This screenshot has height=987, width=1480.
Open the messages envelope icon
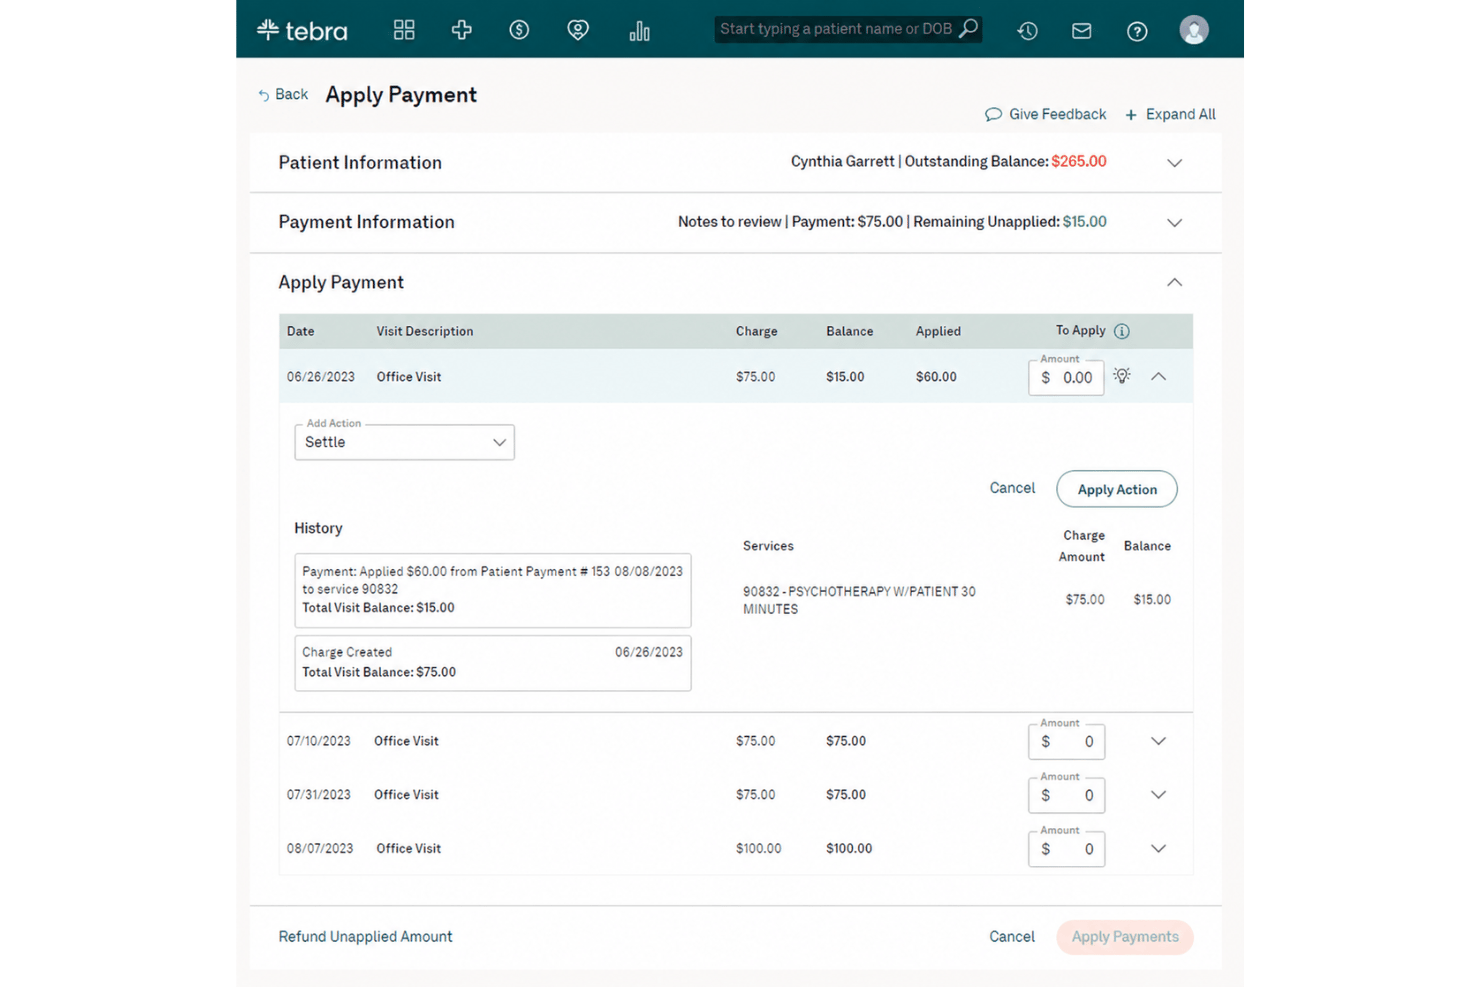pyautogui.click(x=1082, y=31)
